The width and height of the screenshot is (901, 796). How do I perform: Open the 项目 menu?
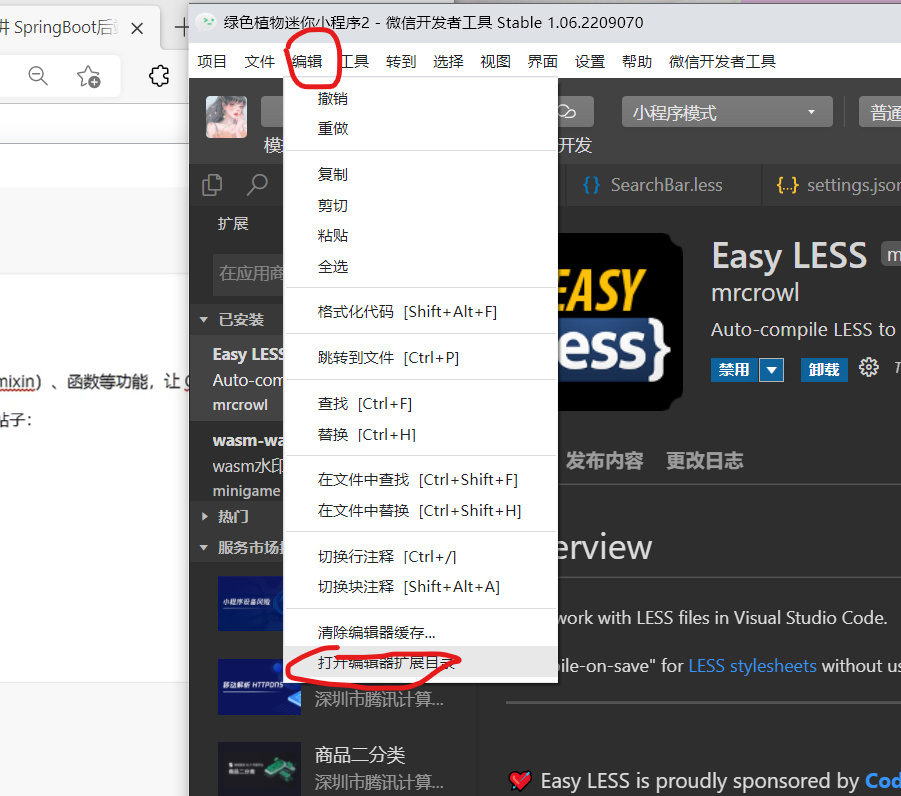point(212,61)
